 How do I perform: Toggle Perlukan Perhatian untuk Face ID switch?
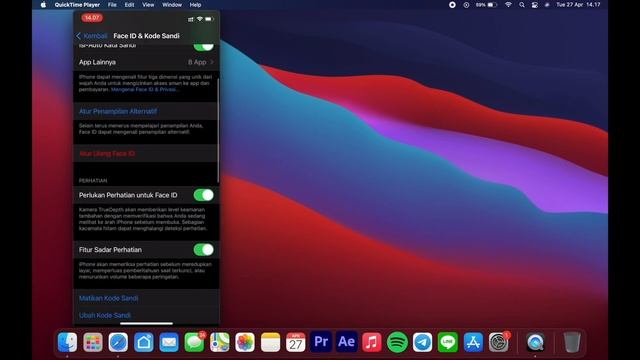pos(204,195)
